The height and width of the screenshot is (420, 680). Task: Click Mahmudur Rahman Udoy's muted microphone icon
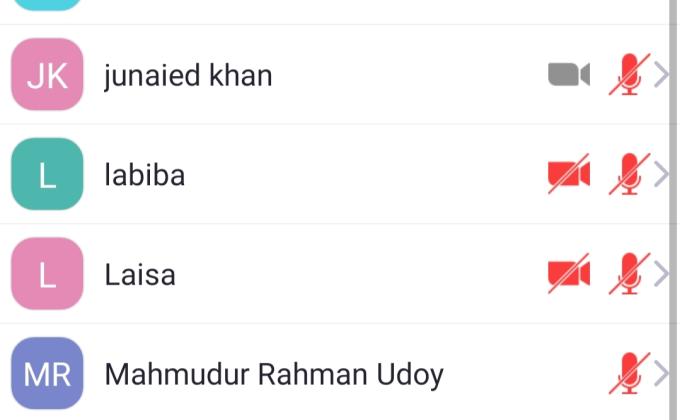click(629, 373)
